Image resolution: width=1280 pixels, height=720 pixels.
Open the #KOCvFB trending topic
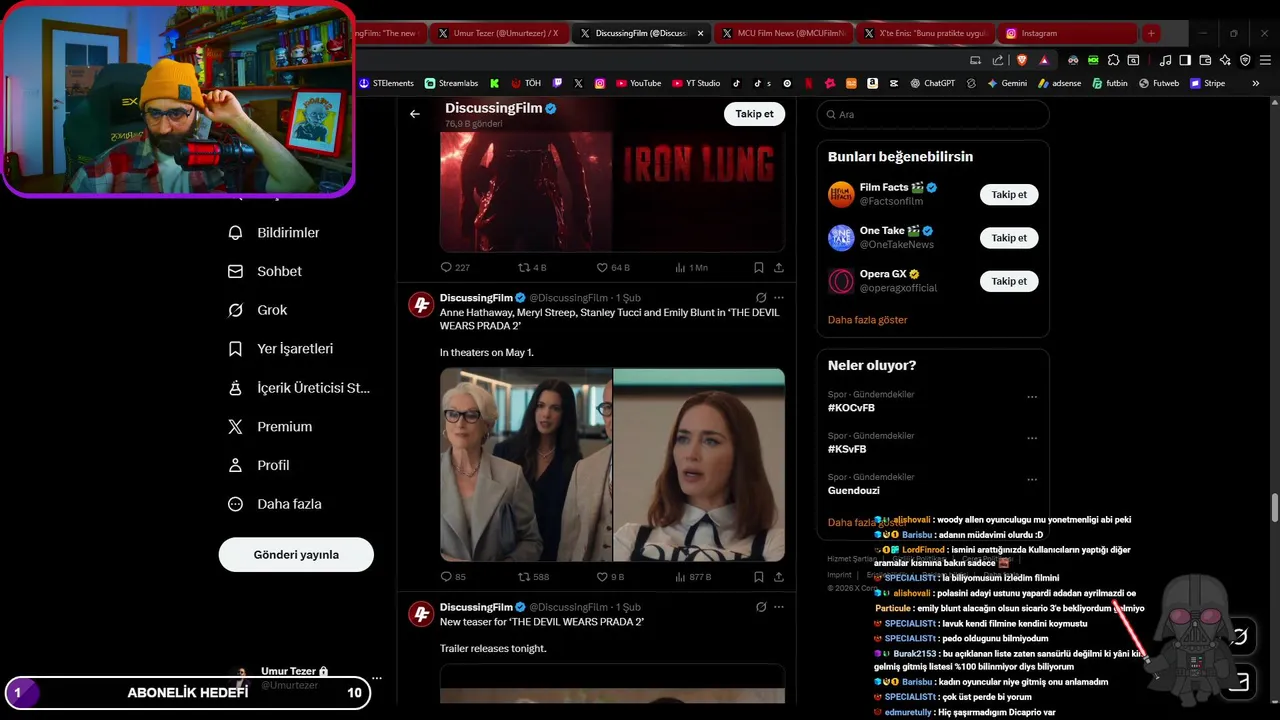coord(851,408)
